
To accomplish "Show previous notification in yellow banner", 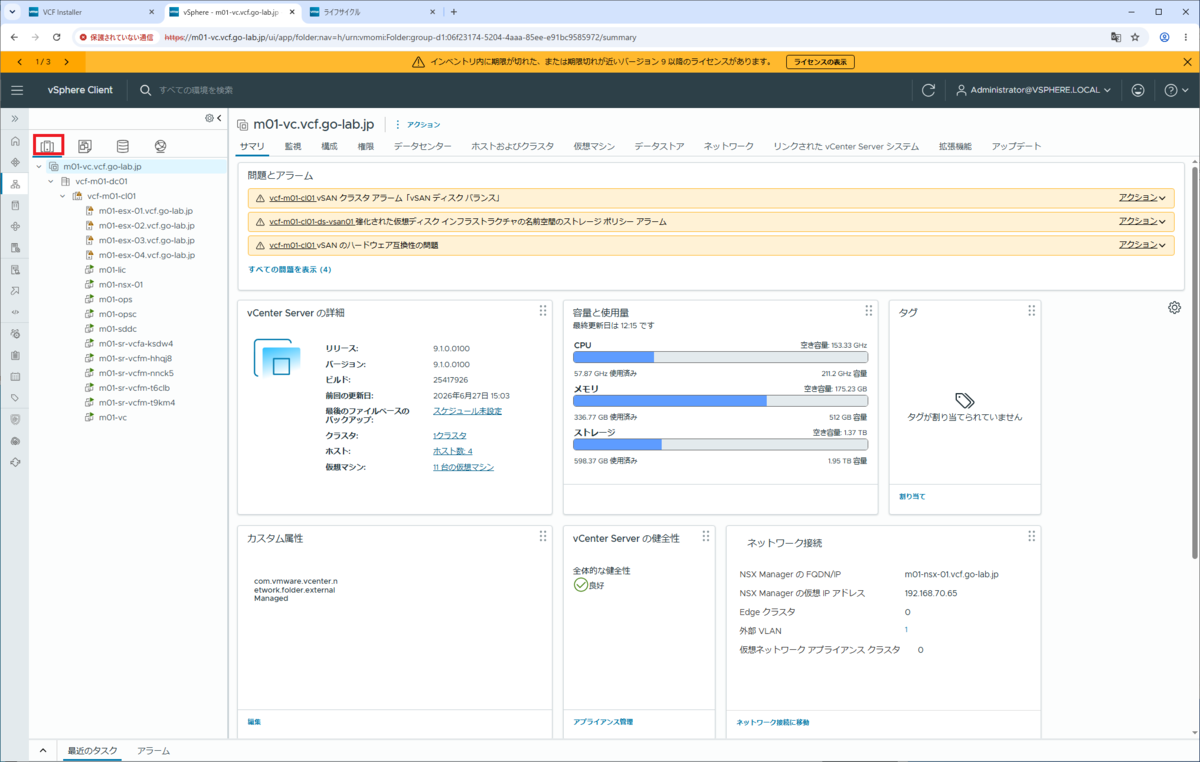I will pos(20,62).
